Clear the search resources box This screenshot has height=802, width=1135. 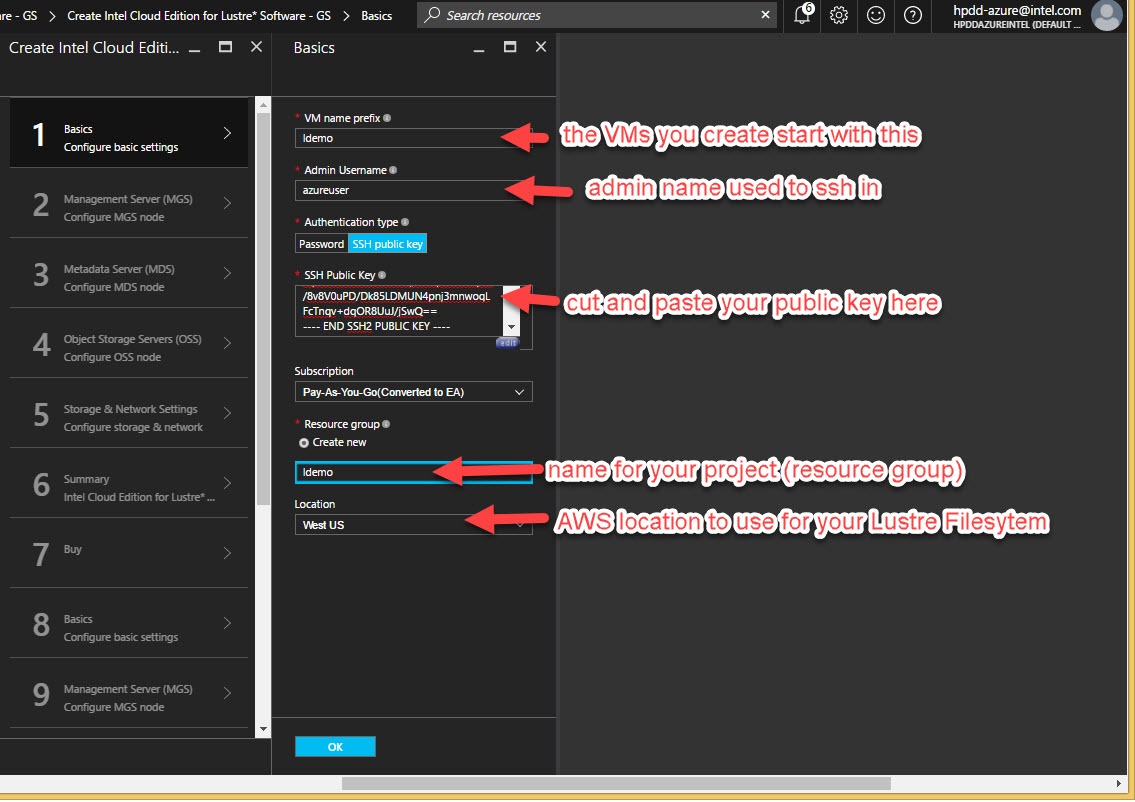click(765, 14)
